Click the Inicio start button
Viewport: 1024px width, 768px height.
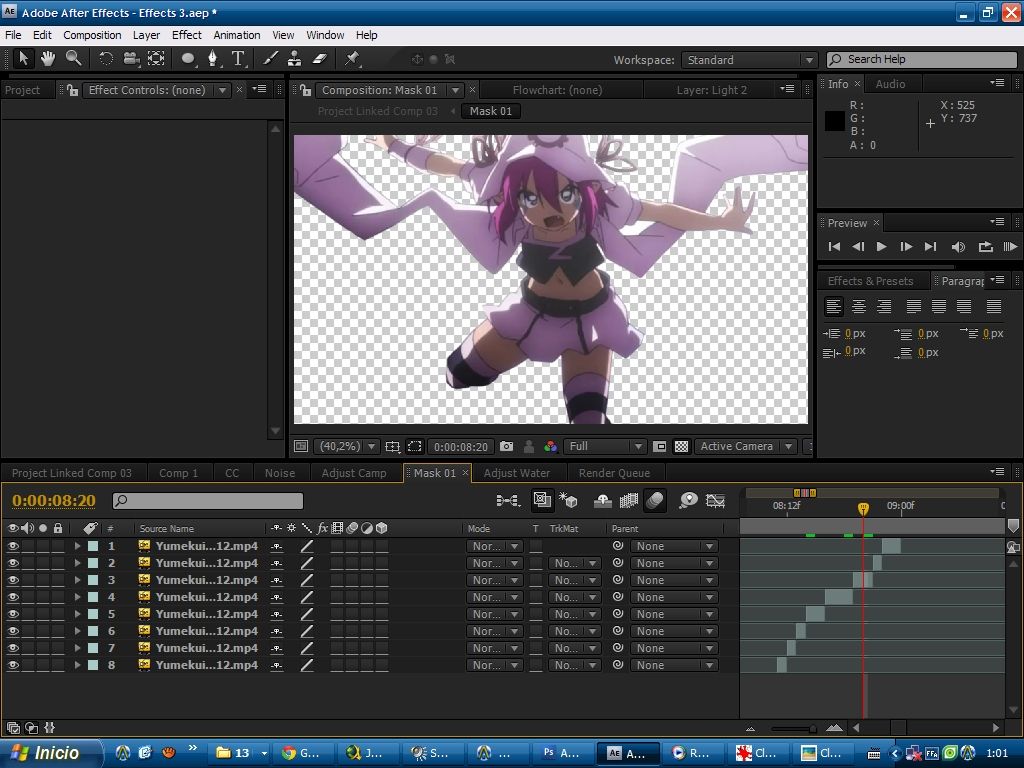pyautogui.click(x=51, y=753)
